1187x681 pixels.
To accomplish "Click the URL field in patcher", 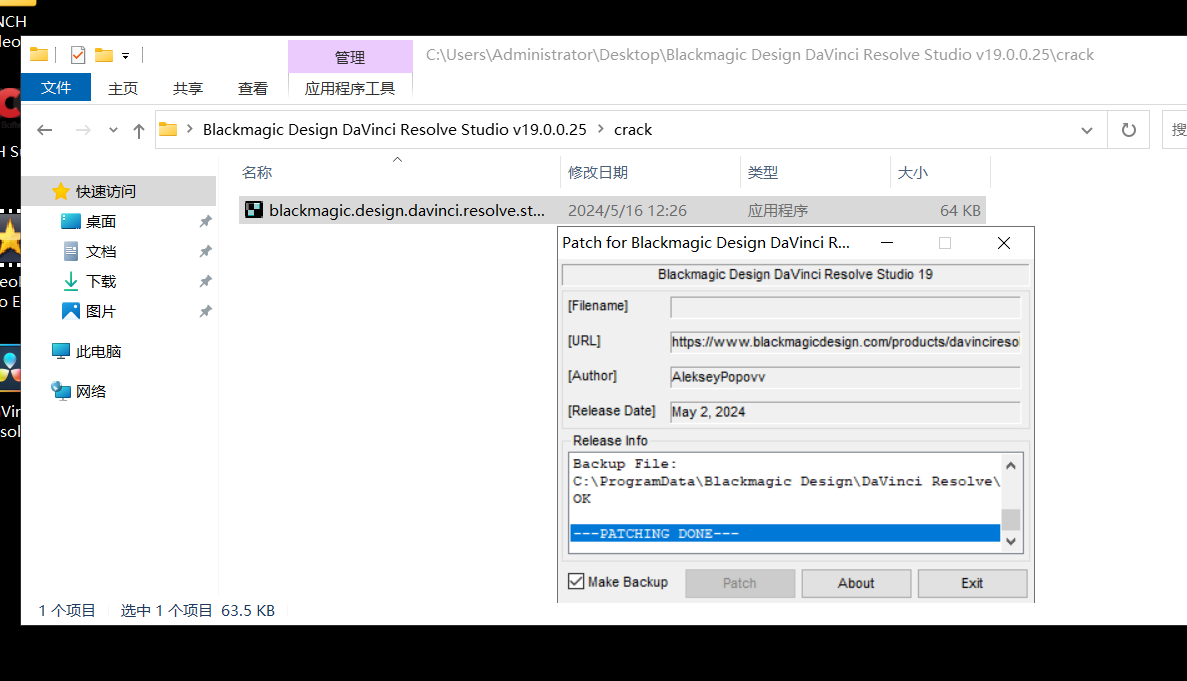I will pyautogui.click(x=845, y=342).
